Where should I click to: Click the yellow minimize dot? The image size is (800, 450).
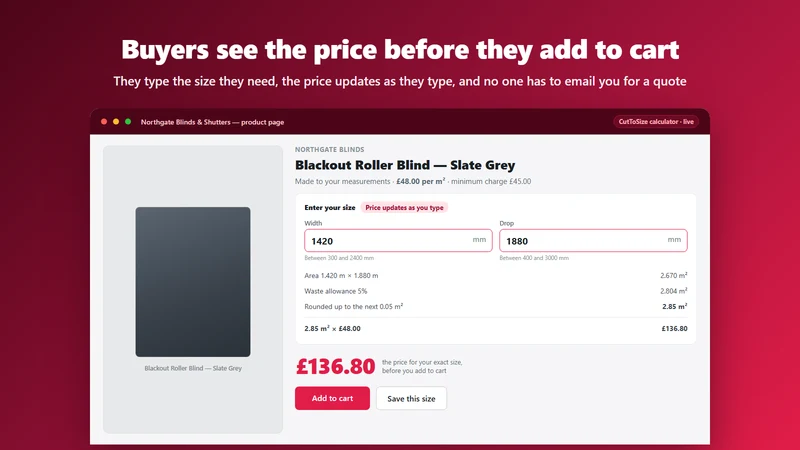click(x=116, y=121)
